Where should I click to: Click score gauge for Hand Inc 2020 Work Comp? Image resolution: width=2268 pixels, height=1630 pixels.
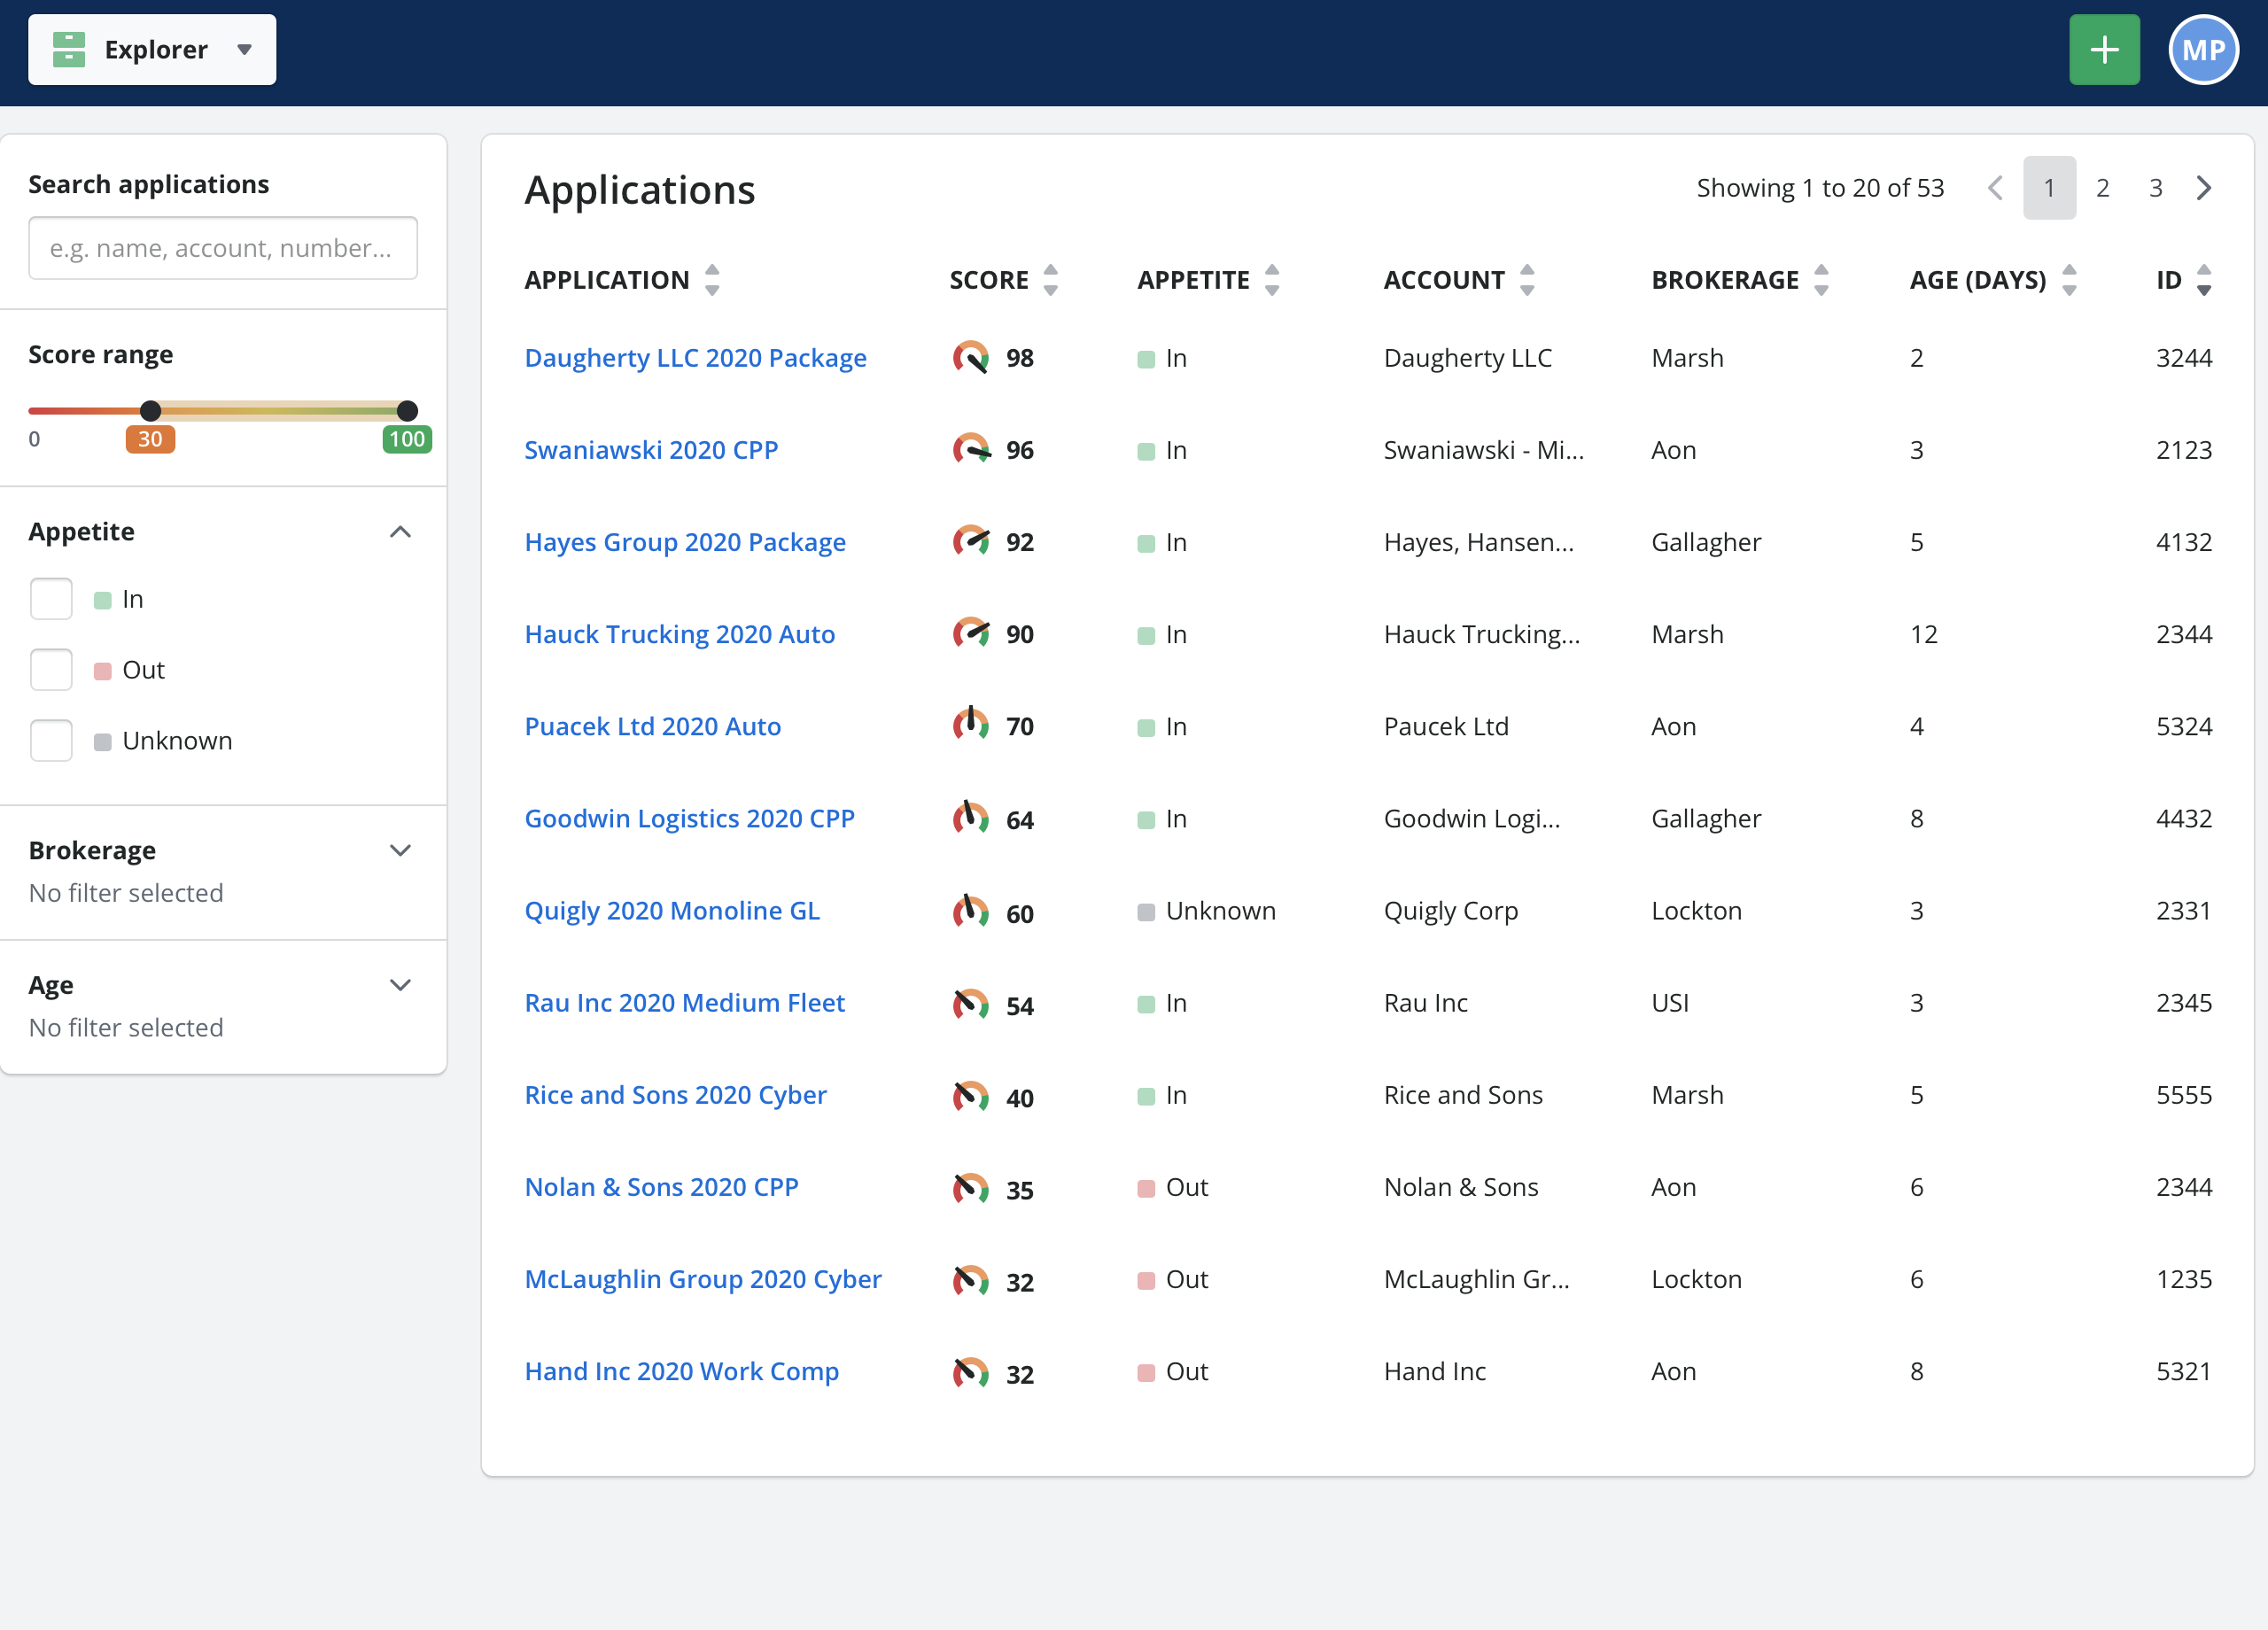click(970, 1371)
